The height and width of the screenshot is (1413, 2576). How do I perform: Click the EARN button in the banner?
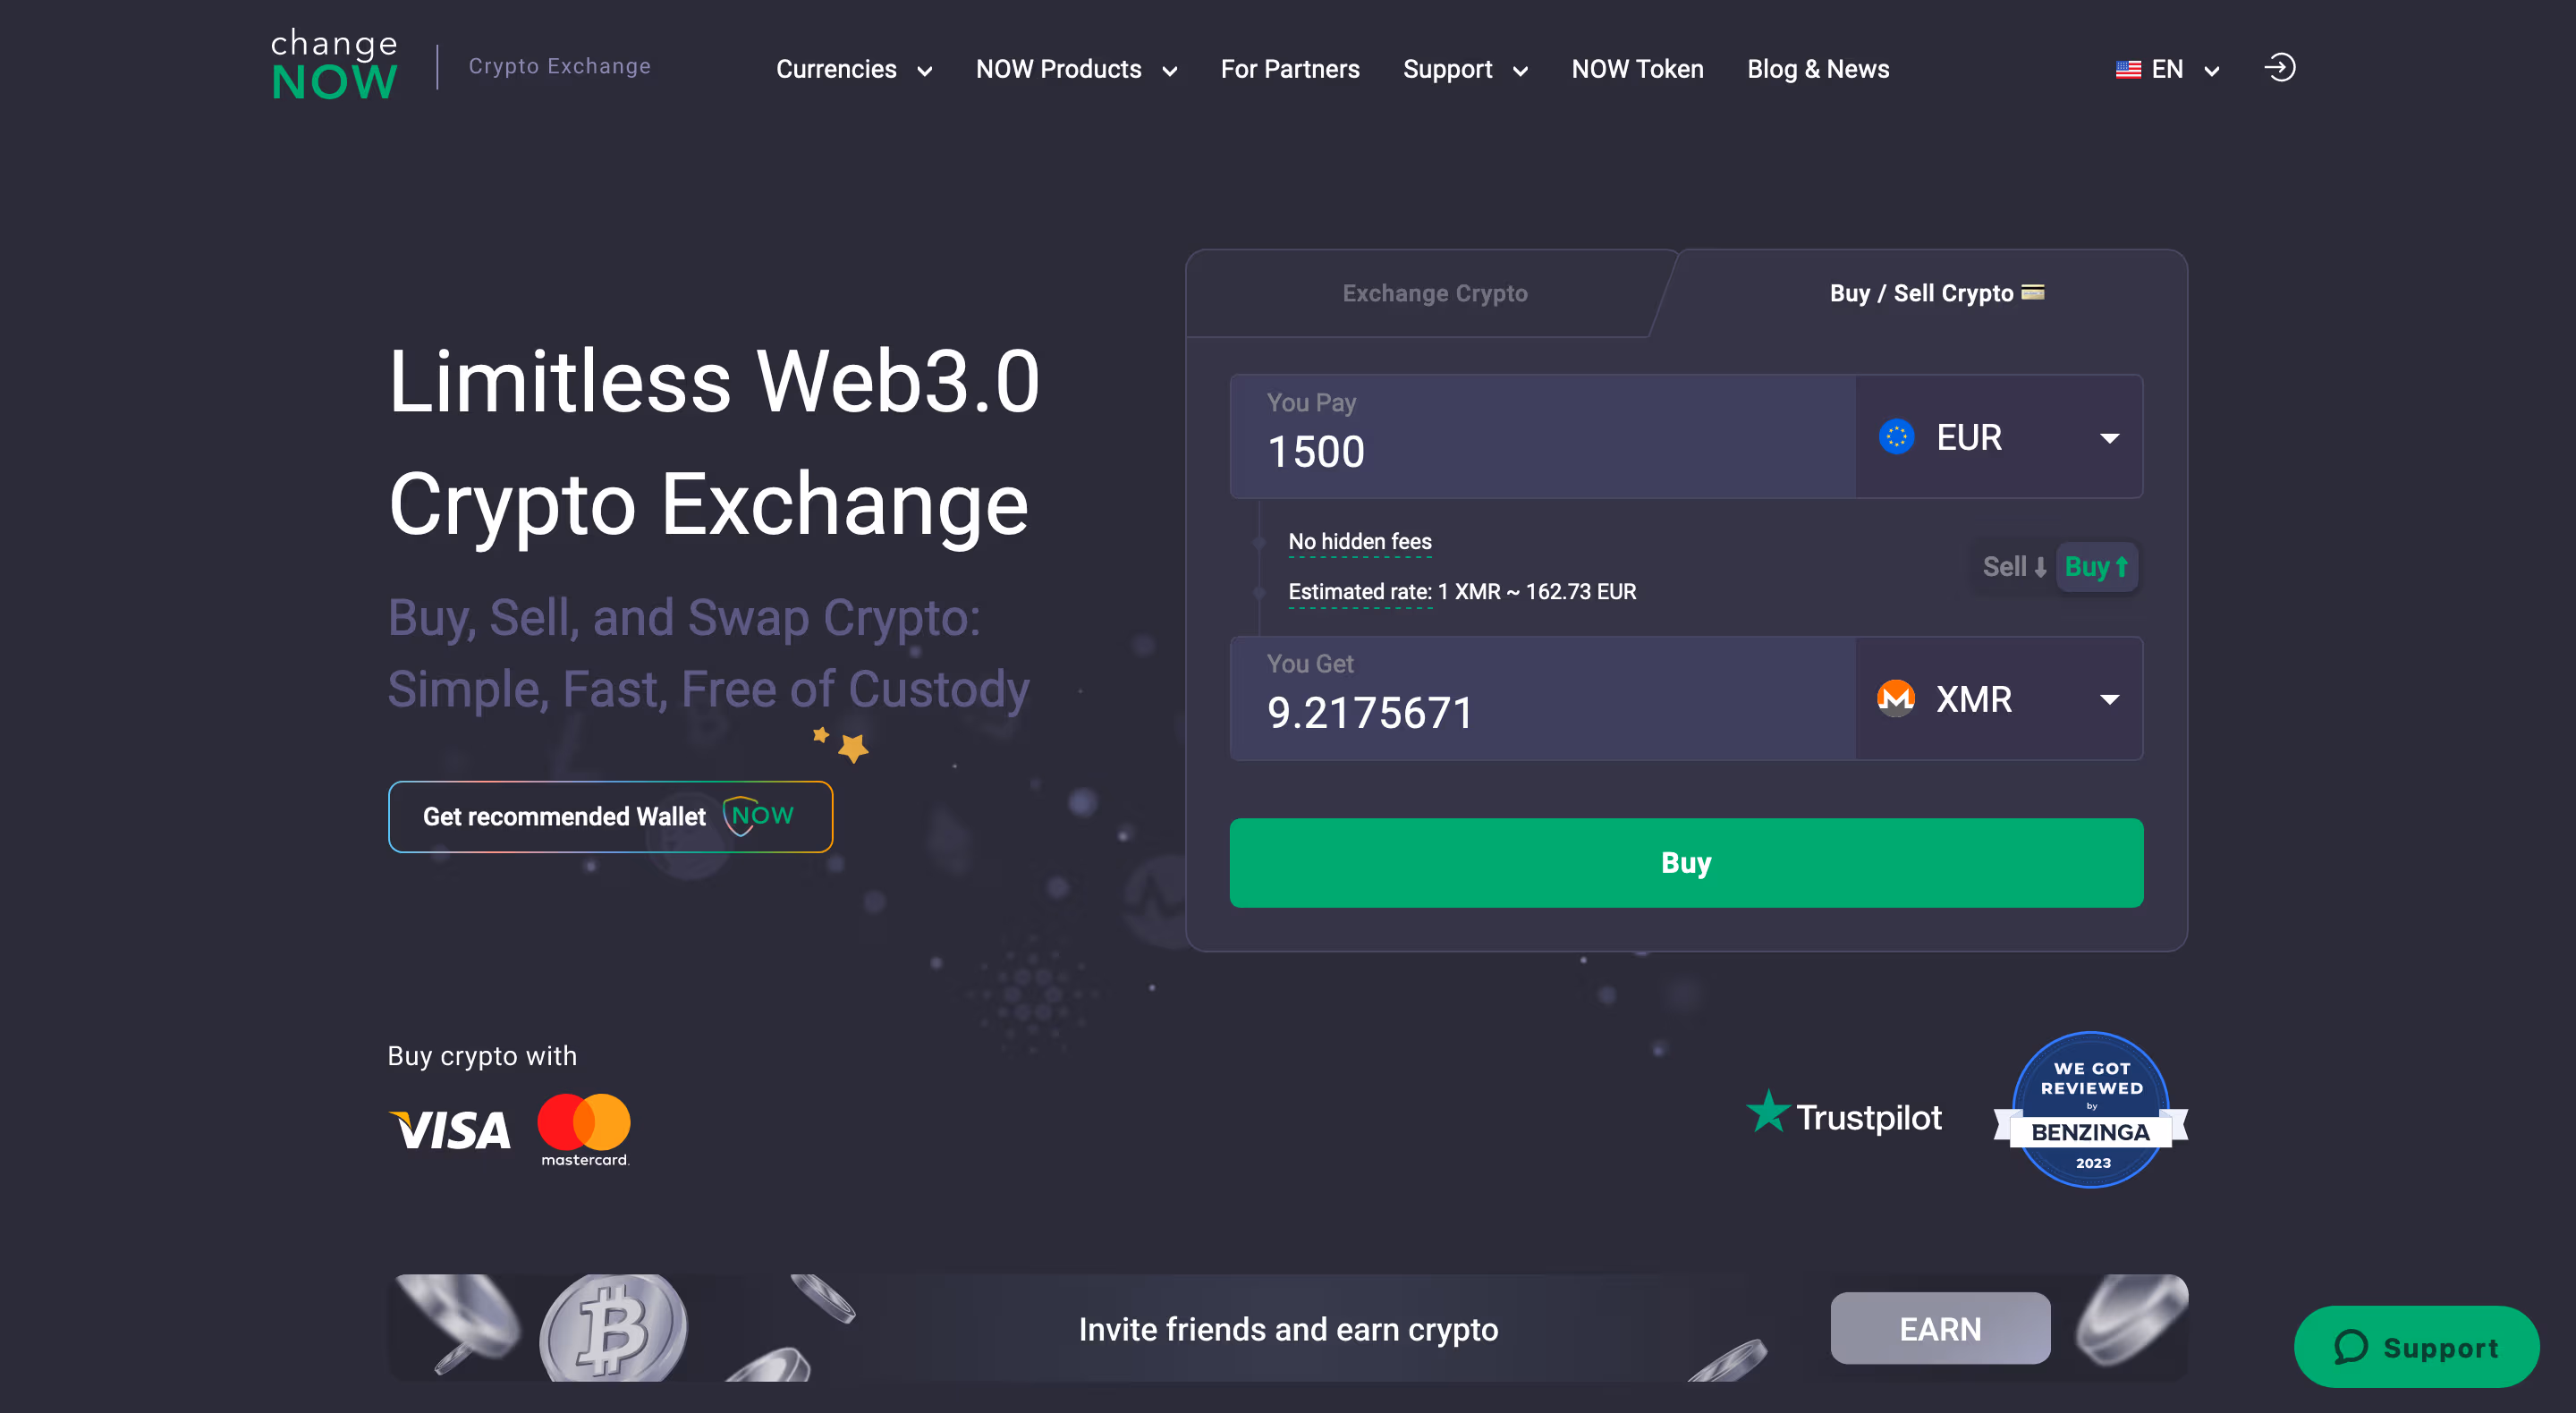pyautogui.click(x=1940, y=1328)
